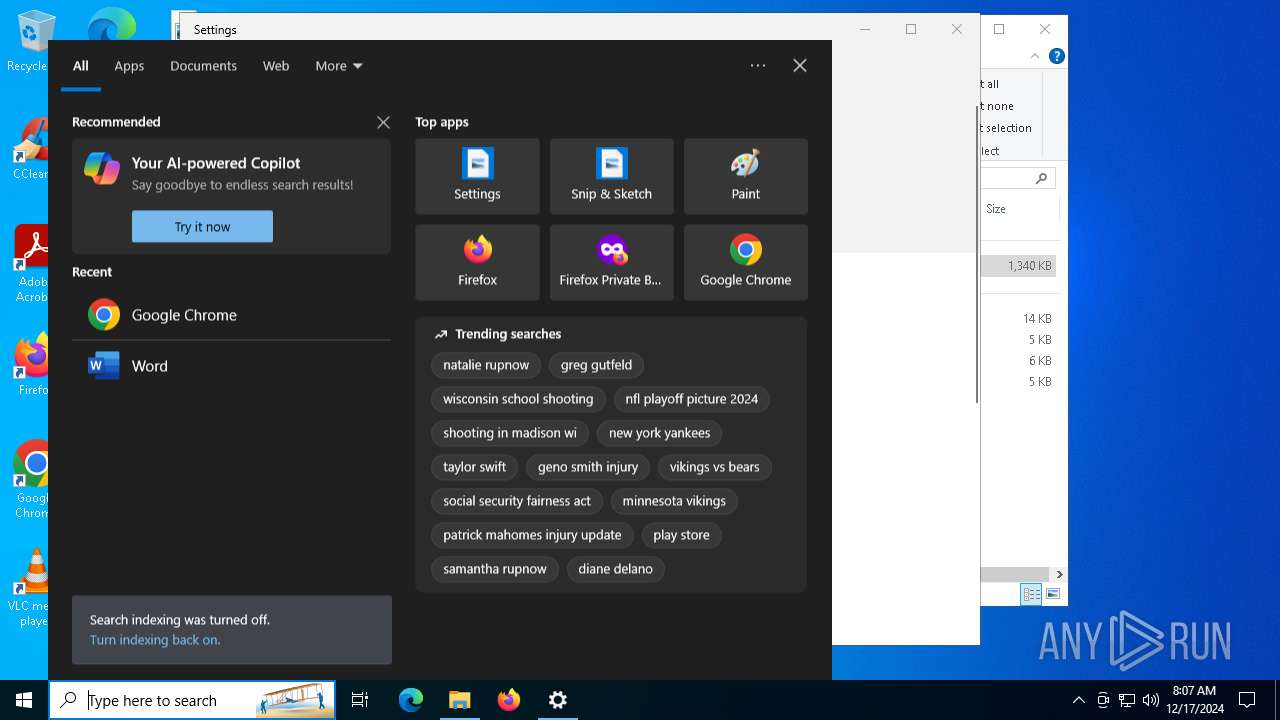Select the 14 KB file row
The image size is (1280, 720).
pos(1018,319)
